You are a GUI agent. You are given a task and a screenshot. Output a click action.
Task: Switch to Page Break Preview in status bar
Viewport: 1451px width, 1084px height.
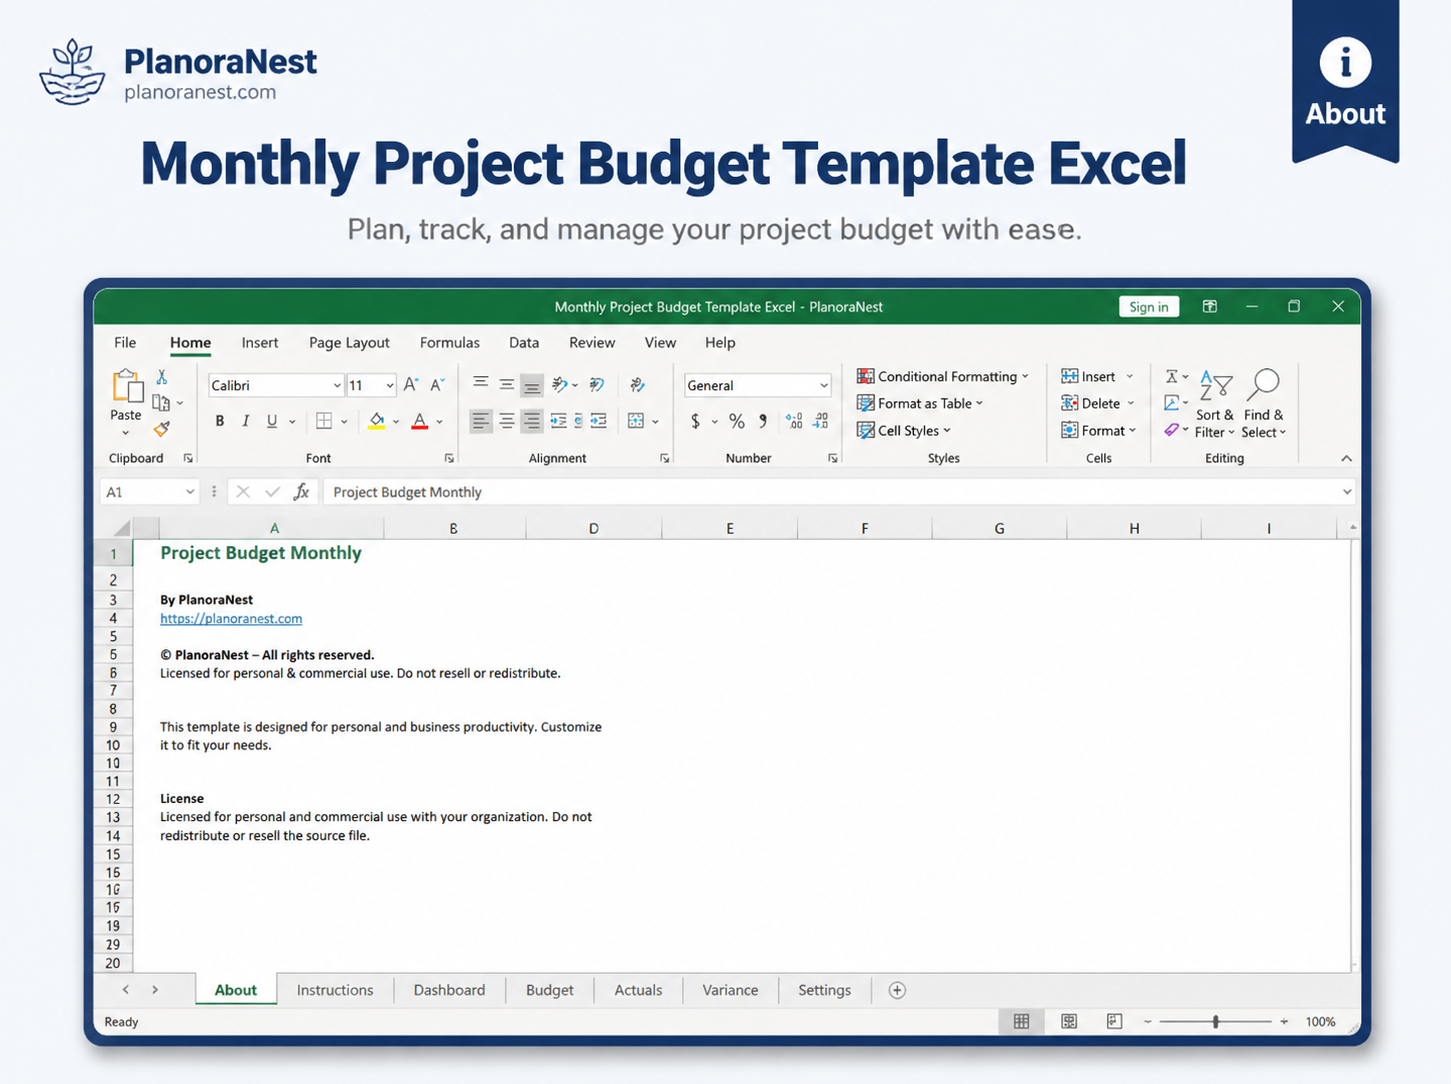1114,1021
